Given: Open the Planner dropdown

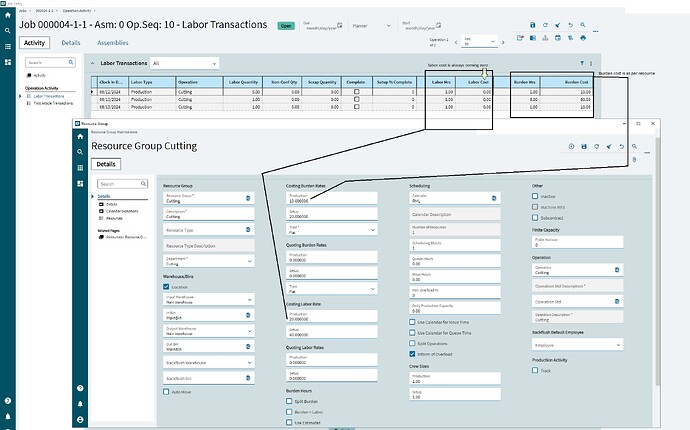Looking at the screenshot, I should tap(371, 26).
